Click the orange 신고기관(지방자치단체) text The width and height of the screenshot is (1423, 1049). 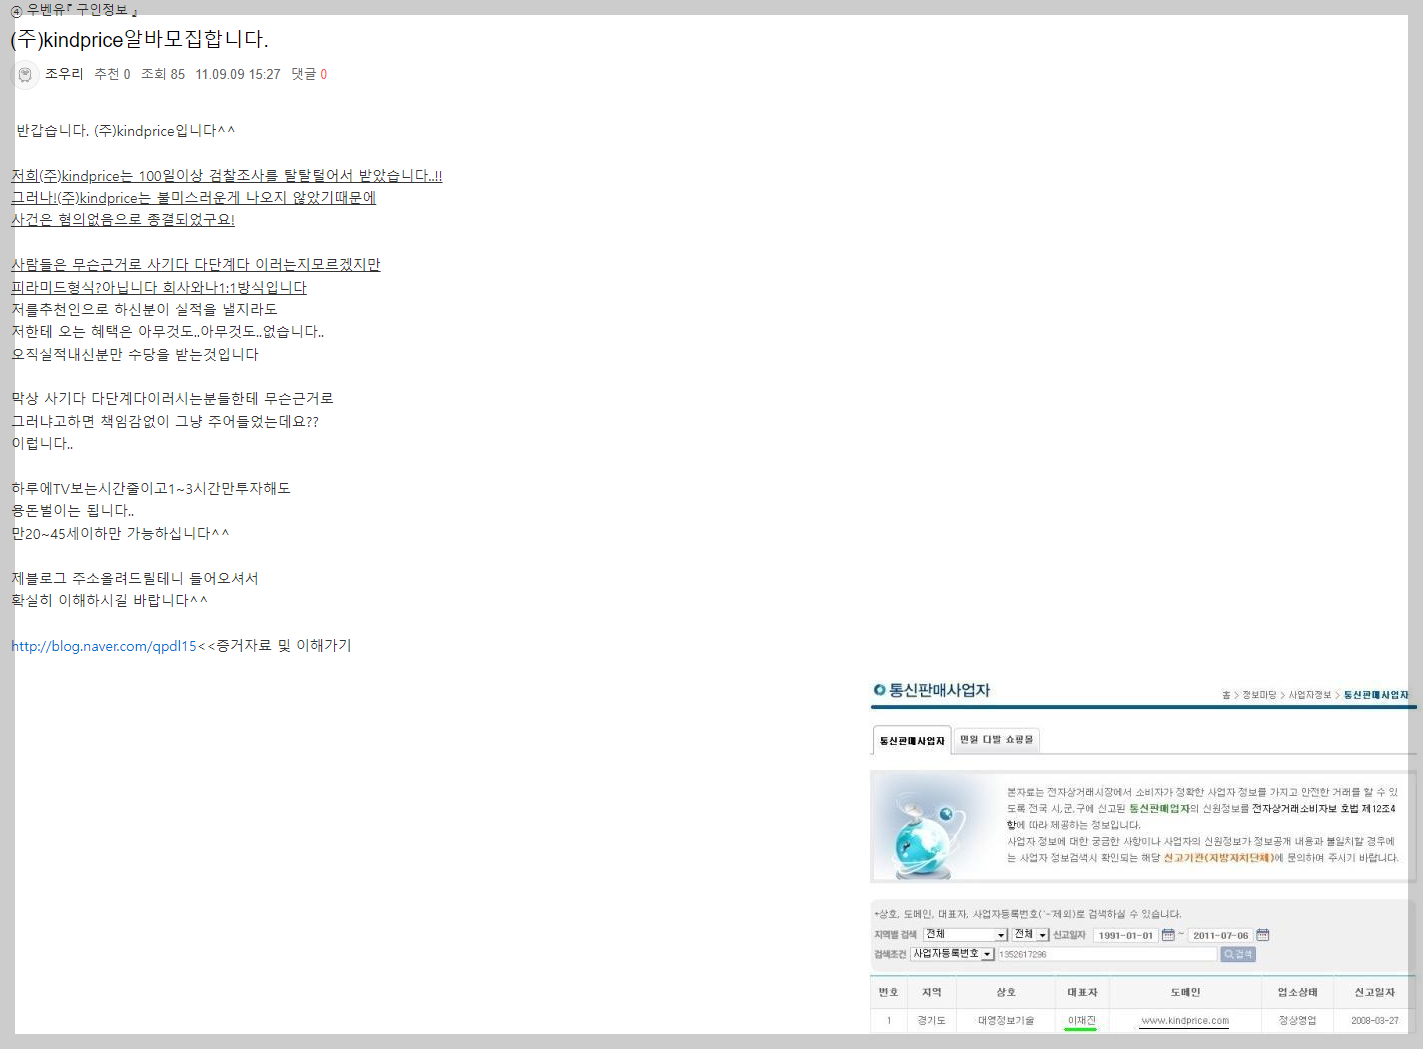1218,858
